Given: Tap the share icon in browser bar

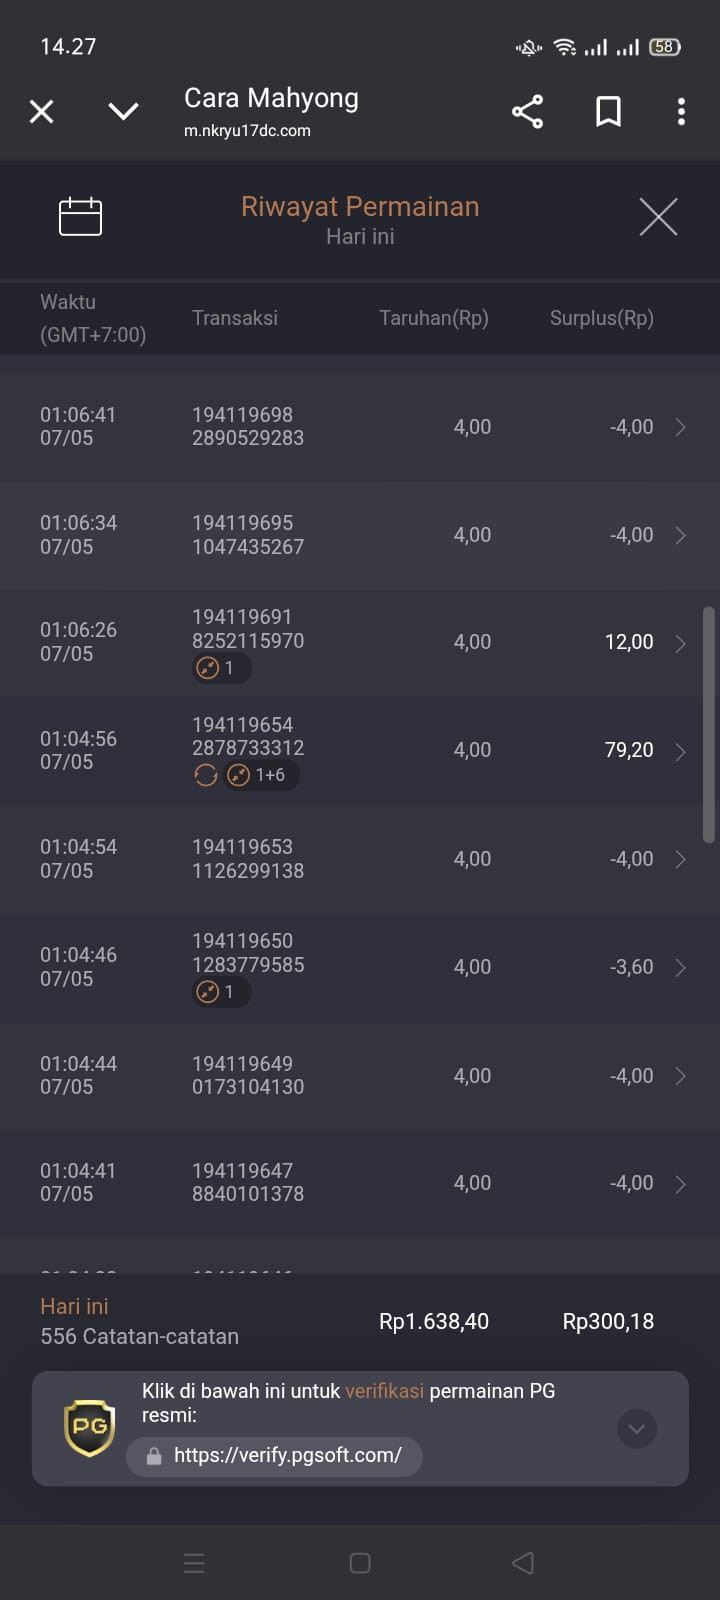Looking at the screenshot, I should (x=527, y=111).
